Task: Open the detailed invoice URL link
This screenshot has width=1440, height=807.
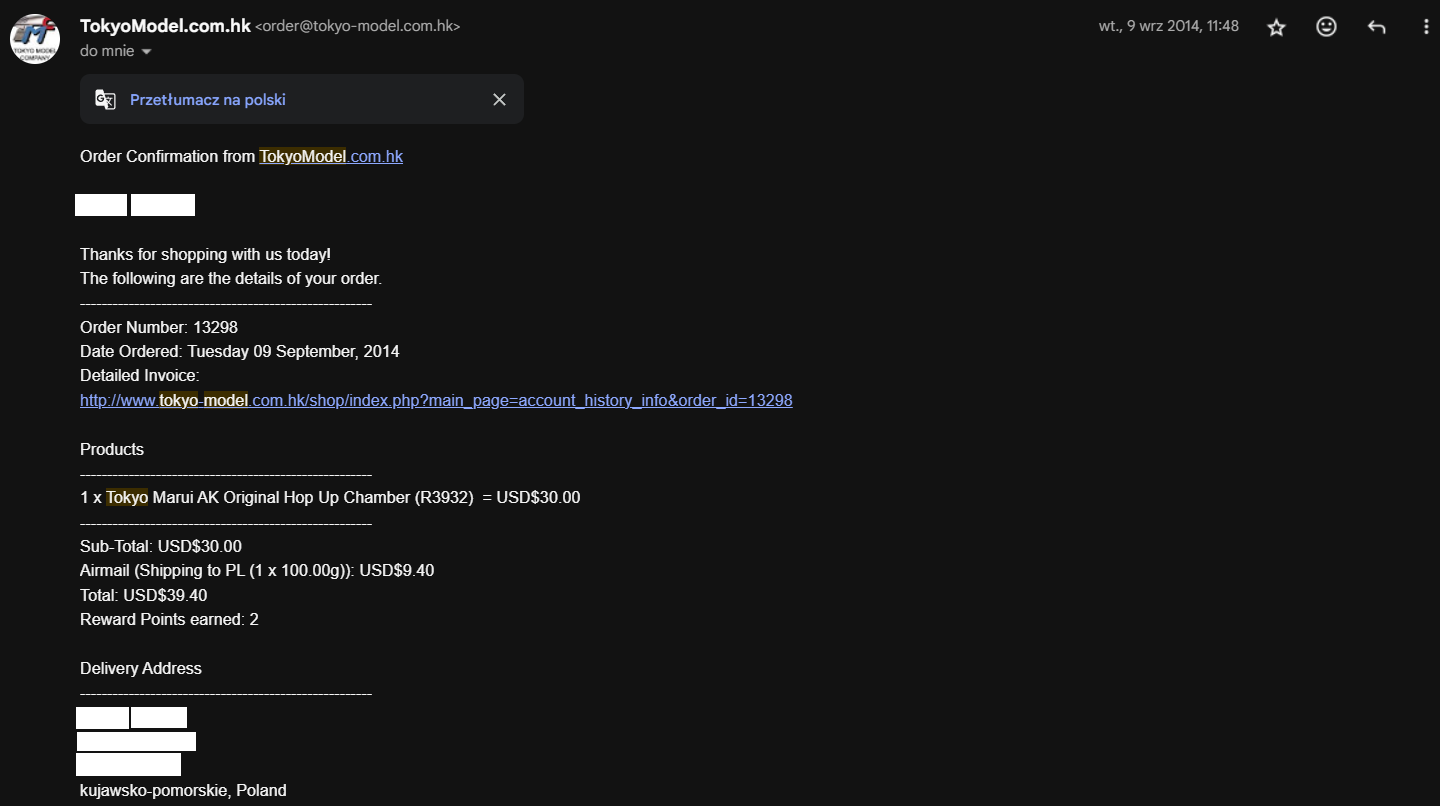Action: 436,400
